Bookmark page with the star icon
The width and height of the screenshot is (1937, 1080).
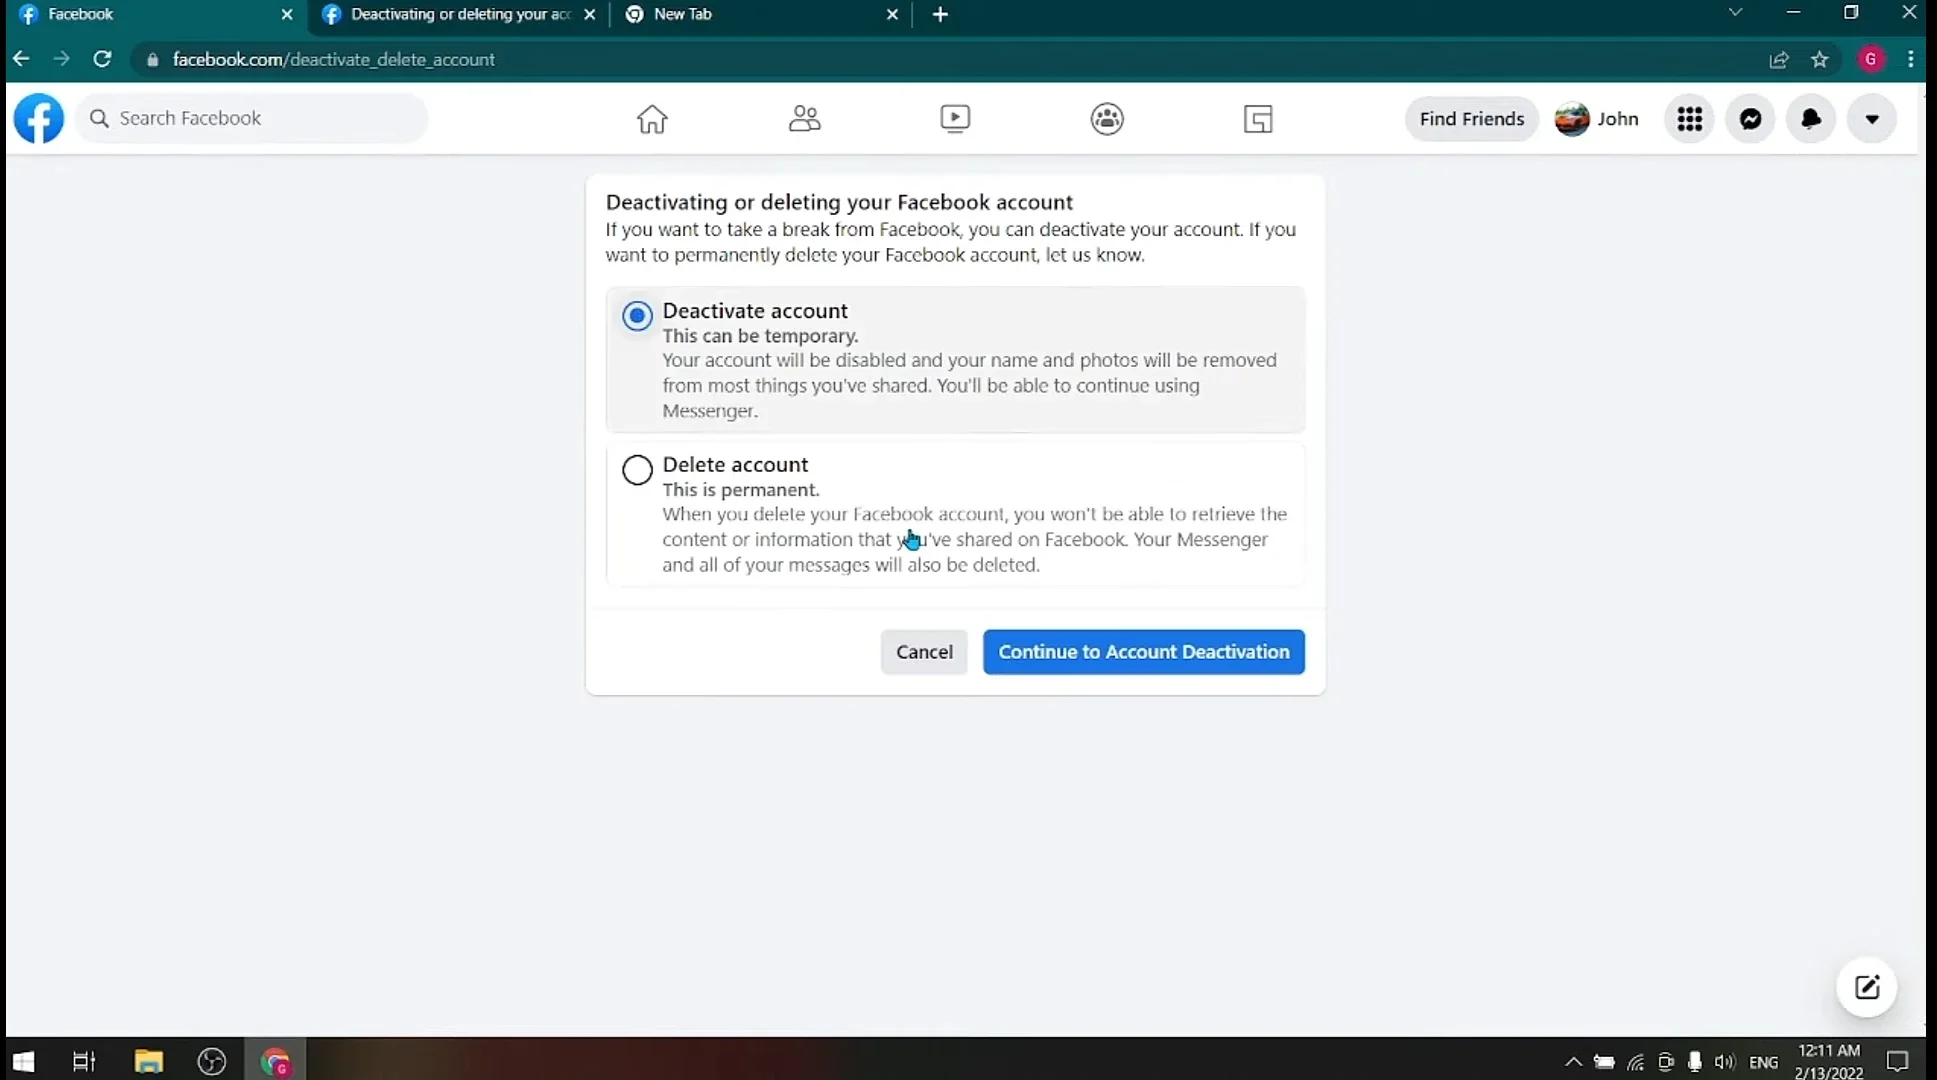pos(1820,60)
